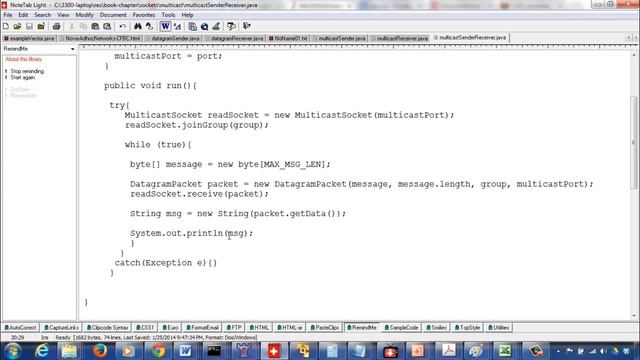Viewport: 640px width, 360px height.
Task: Click the Start again clip
Action: point(22,78)
